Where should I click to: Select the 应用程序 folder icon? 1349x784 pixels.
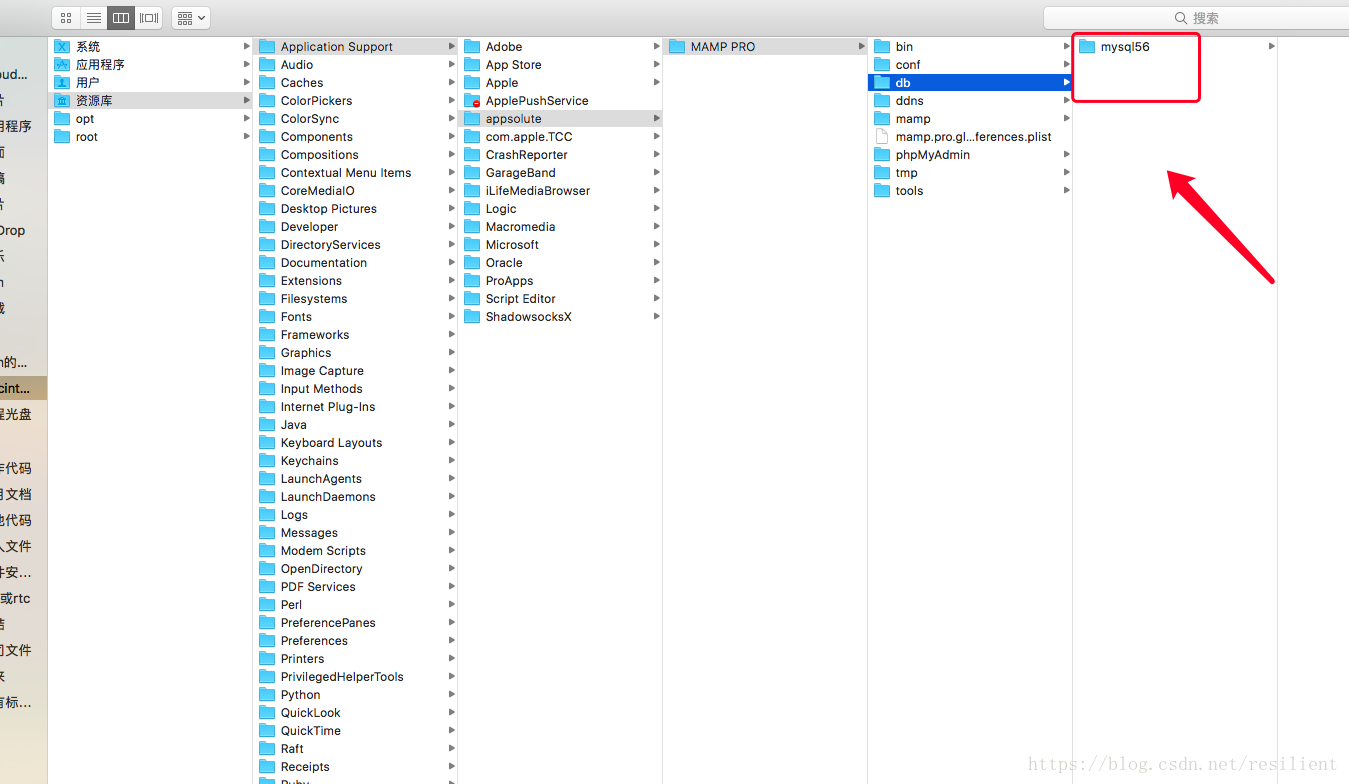[62, 65]
